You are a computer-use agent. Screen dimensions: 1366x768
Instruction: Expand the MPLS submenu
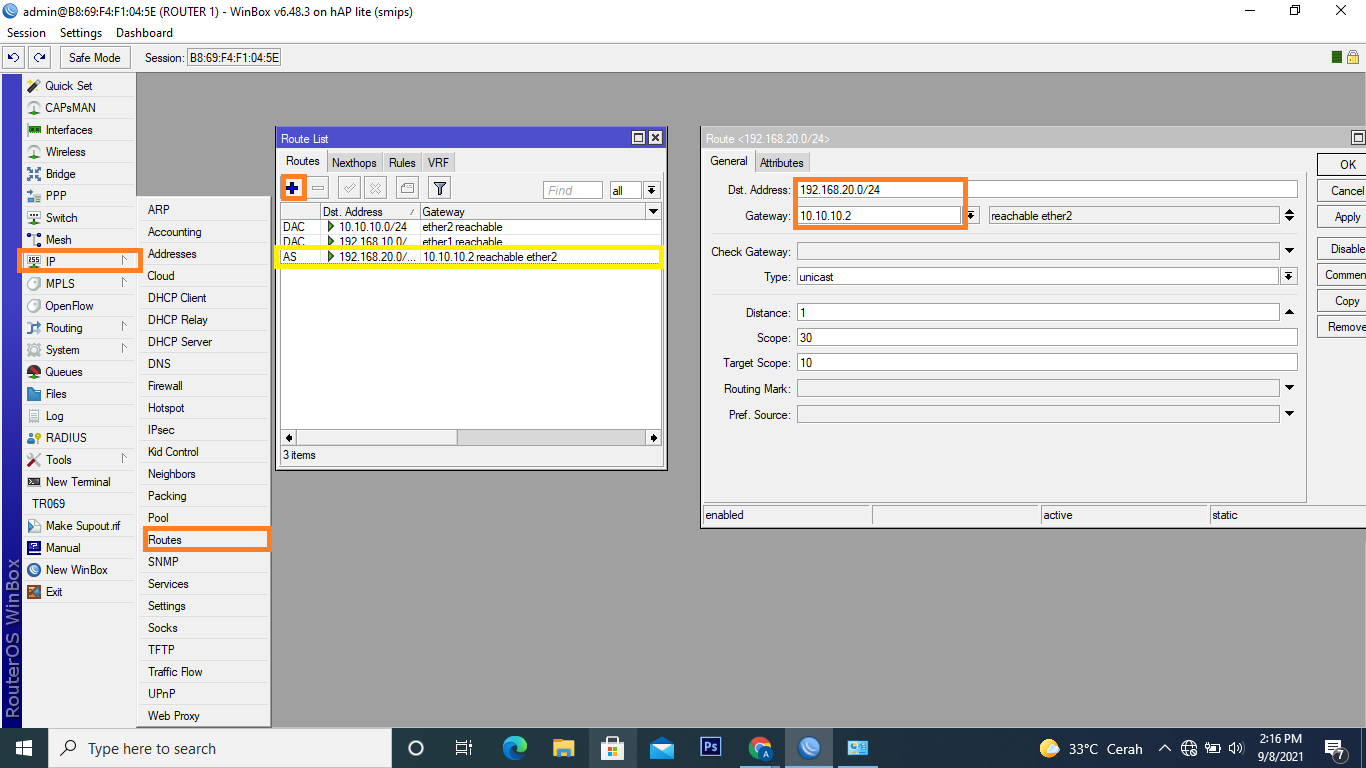point(79,284)
